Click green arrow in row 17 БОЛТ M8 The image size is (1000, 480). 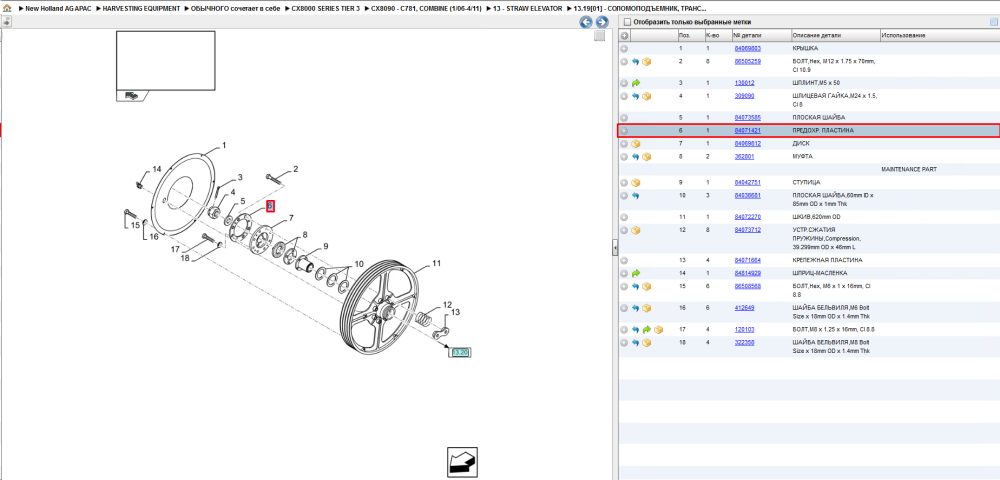[x=646, y=330]
